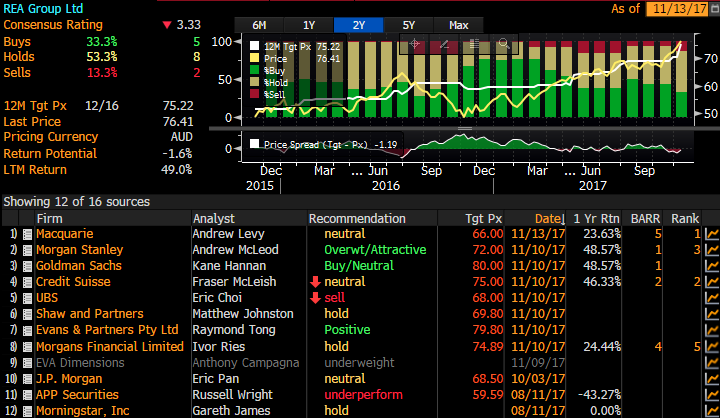The image size is (720, 418).
Task: Click the Return Potential -1.6% value
Action: pos(177,153)
